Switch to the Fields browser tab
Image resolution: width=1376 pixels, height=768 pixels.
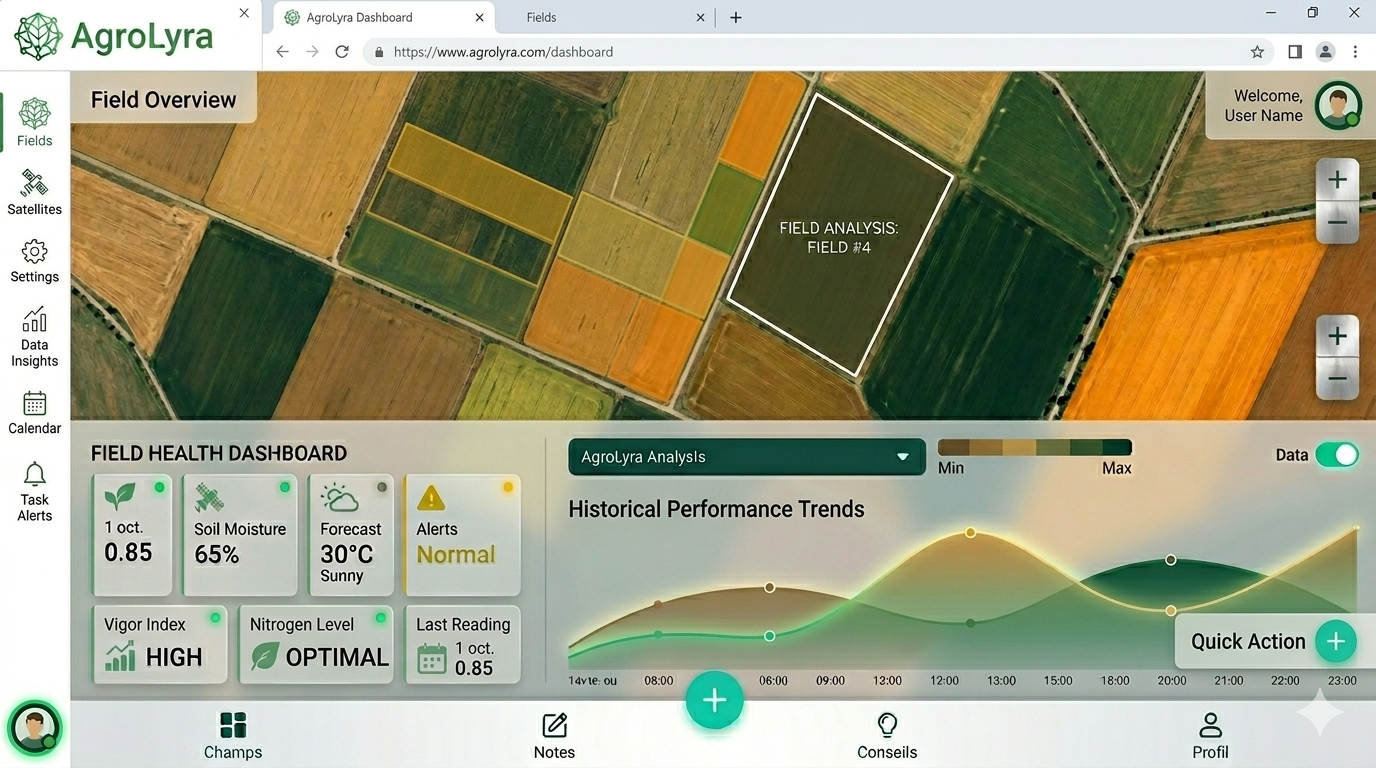pyautogui.click(x=600, y=17)
